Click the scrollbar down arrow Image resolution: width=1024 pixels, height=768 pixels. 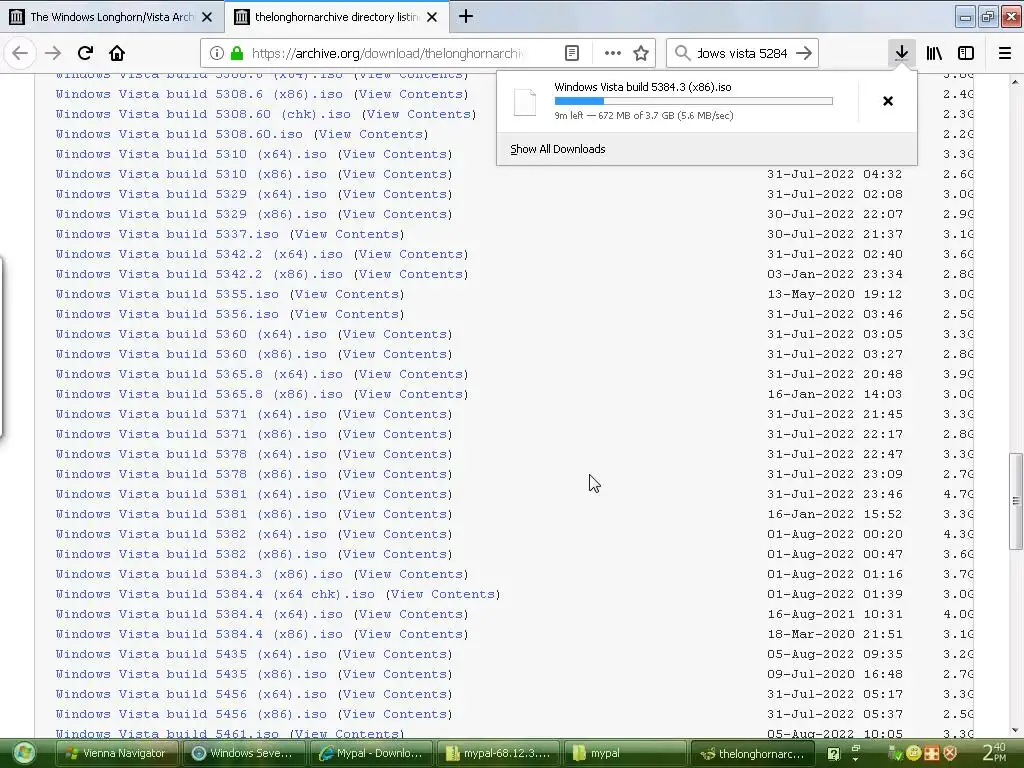tap(1016, 730)
